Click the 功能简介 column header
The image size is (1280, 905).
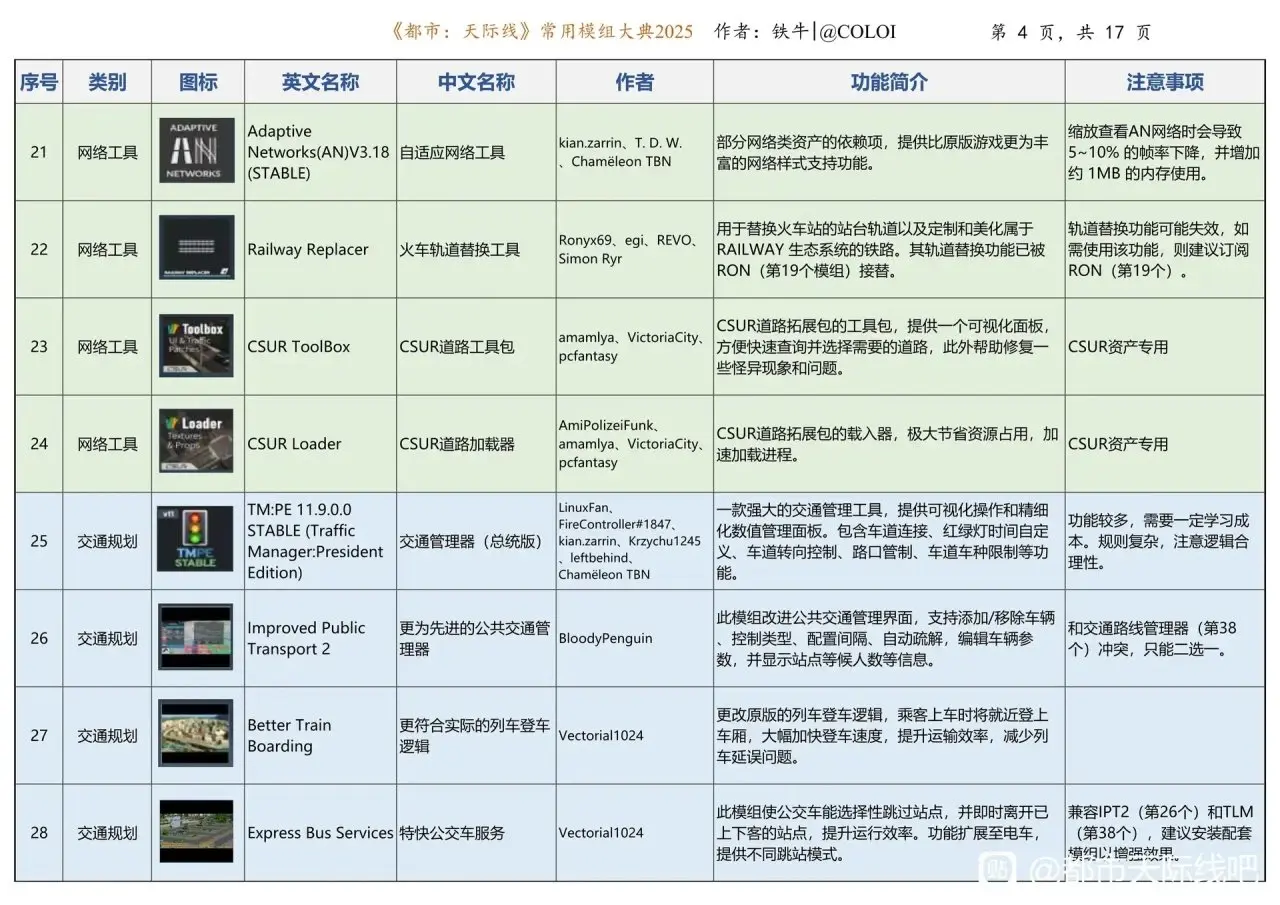(x=888, y=82)
